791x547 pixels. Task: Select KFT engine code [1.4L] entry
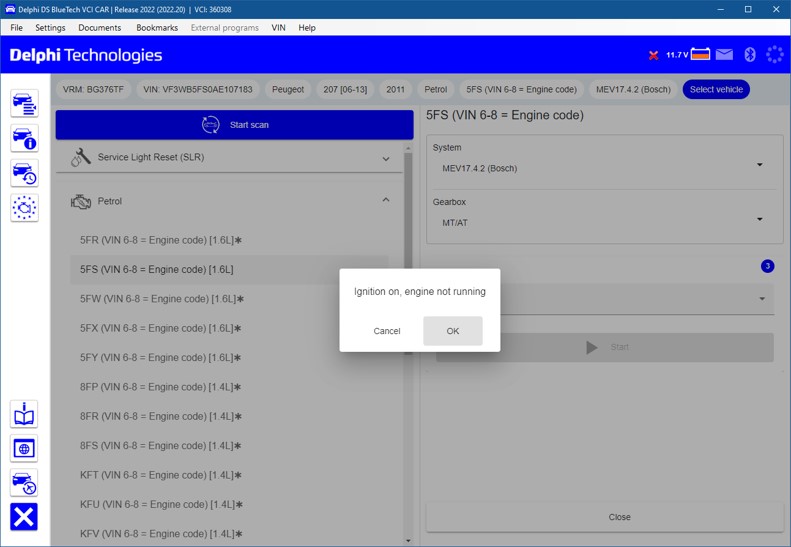coord(230,475)
